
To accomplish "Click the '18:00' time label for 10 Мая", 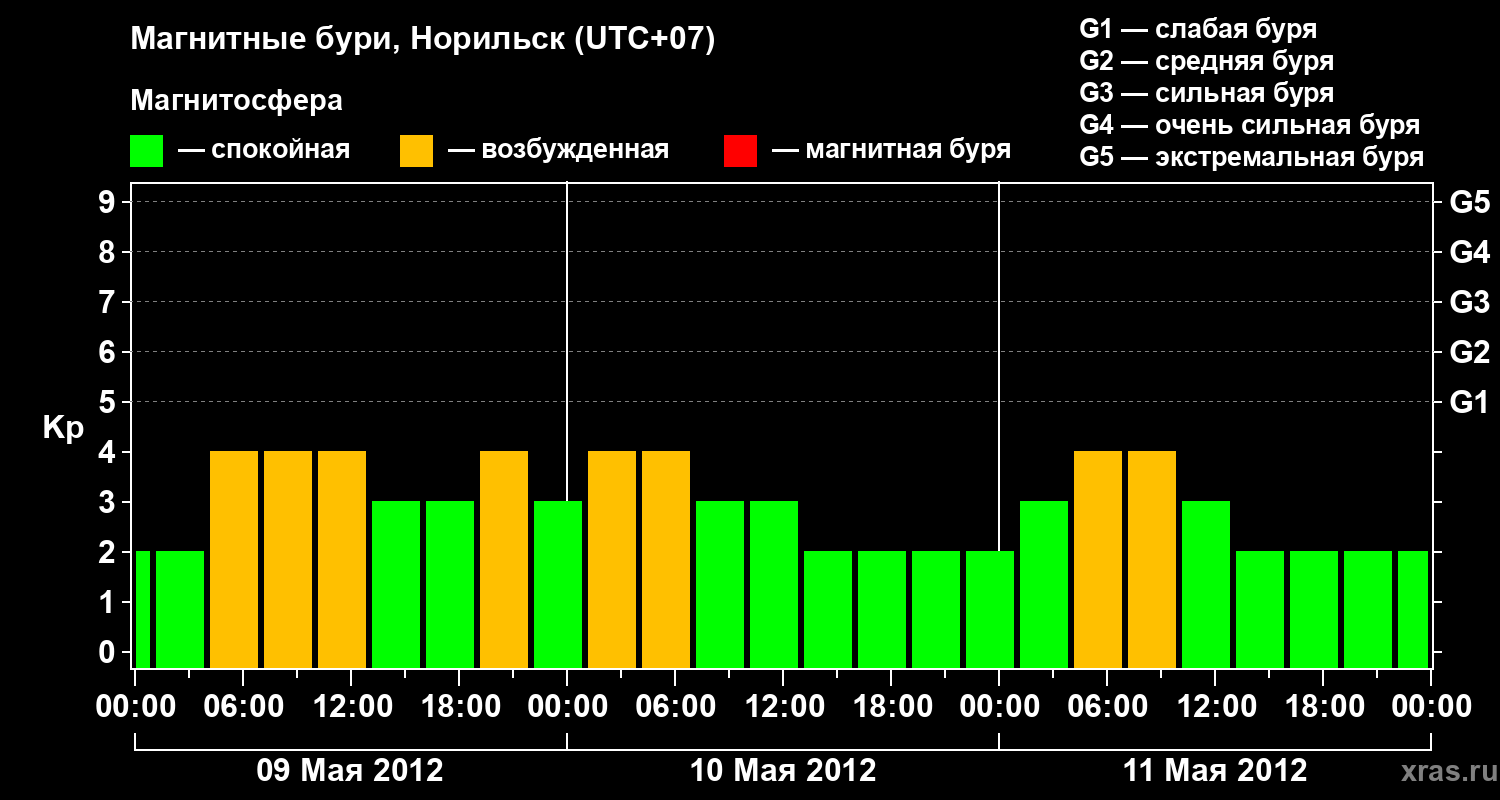I will tap(891, 706).
